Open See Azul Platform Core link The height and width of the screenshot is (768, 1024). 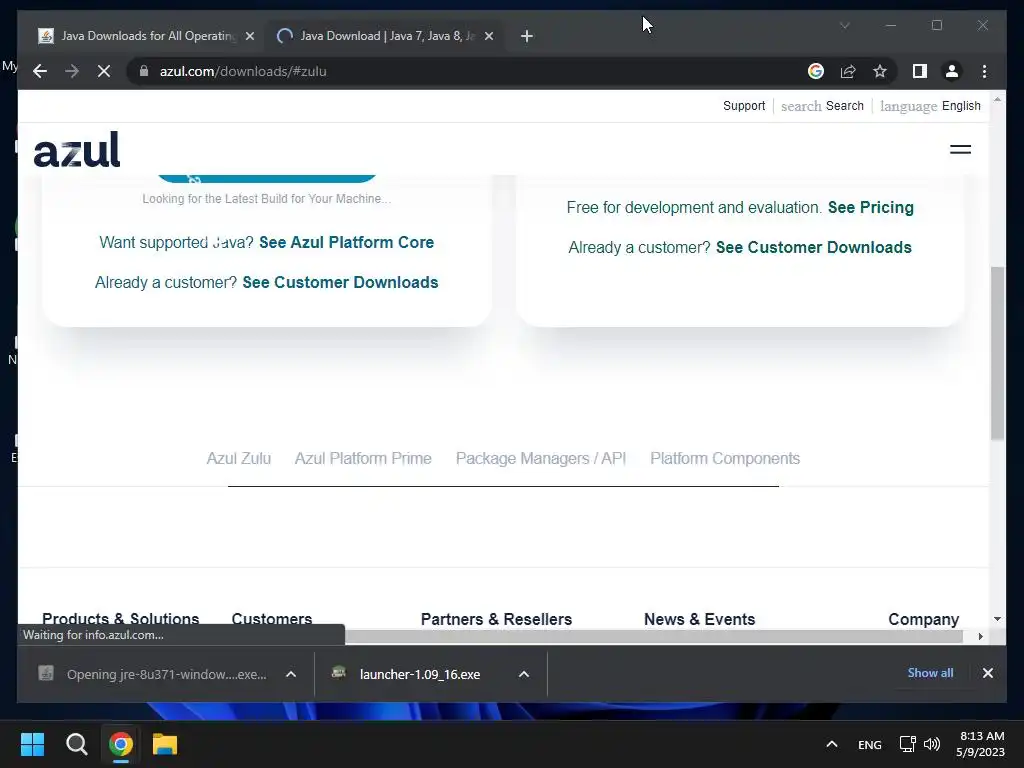(346, 242)
